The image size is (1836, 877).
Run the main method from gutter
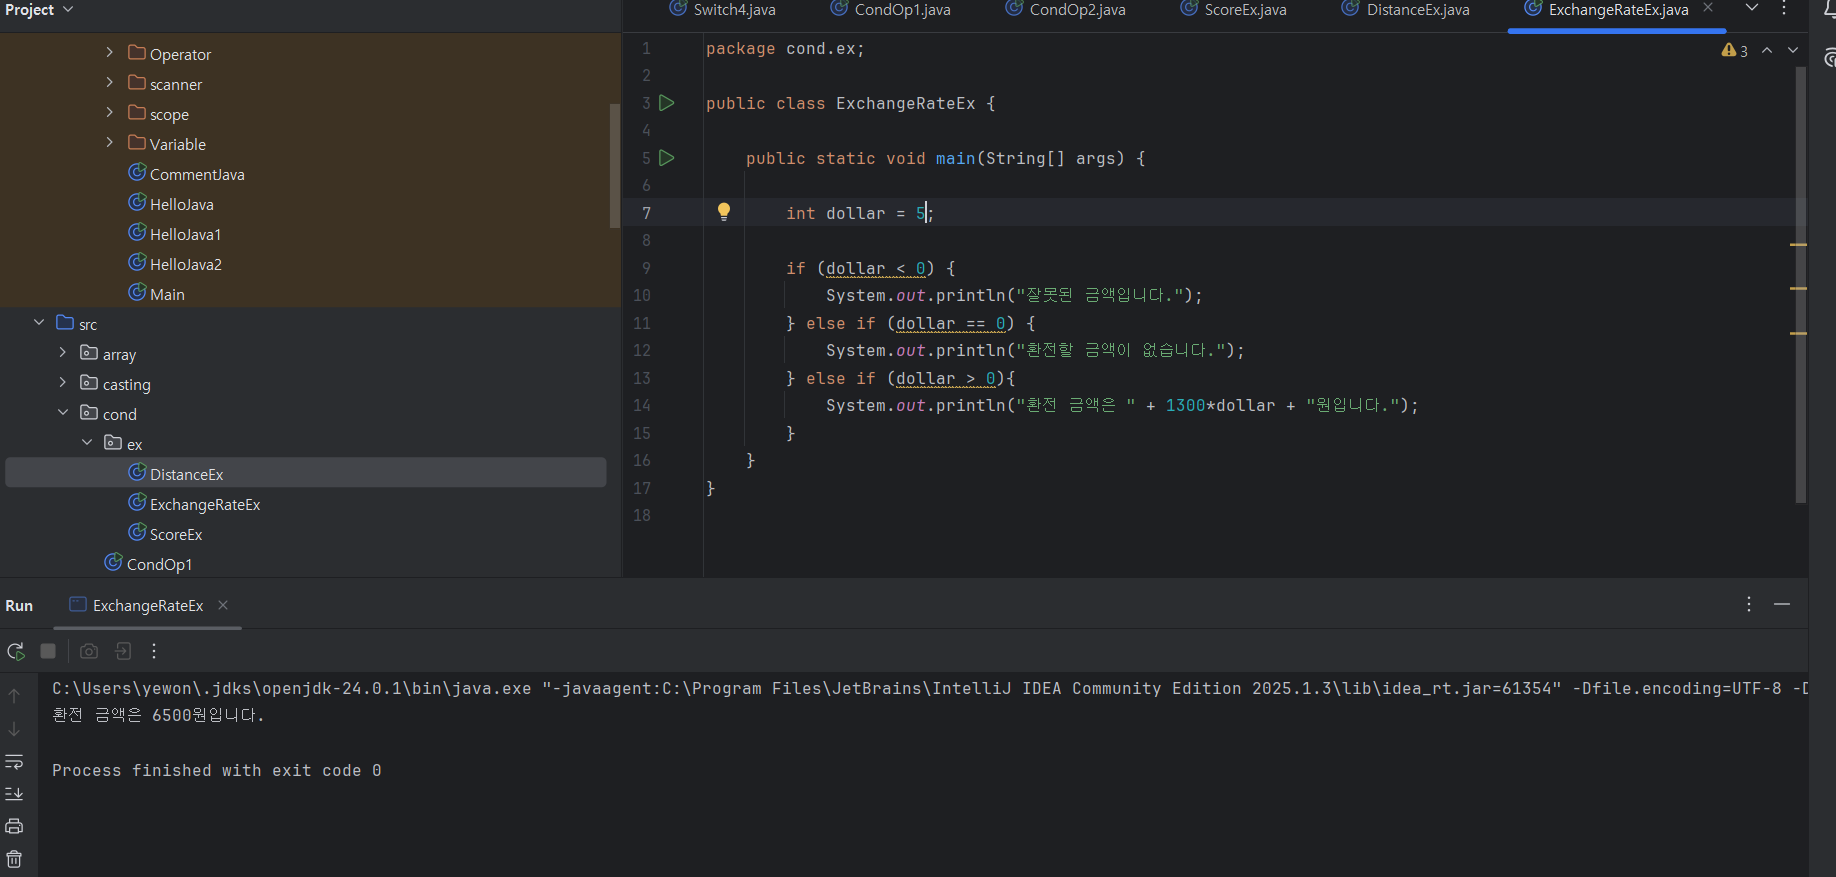click(667, 158)
